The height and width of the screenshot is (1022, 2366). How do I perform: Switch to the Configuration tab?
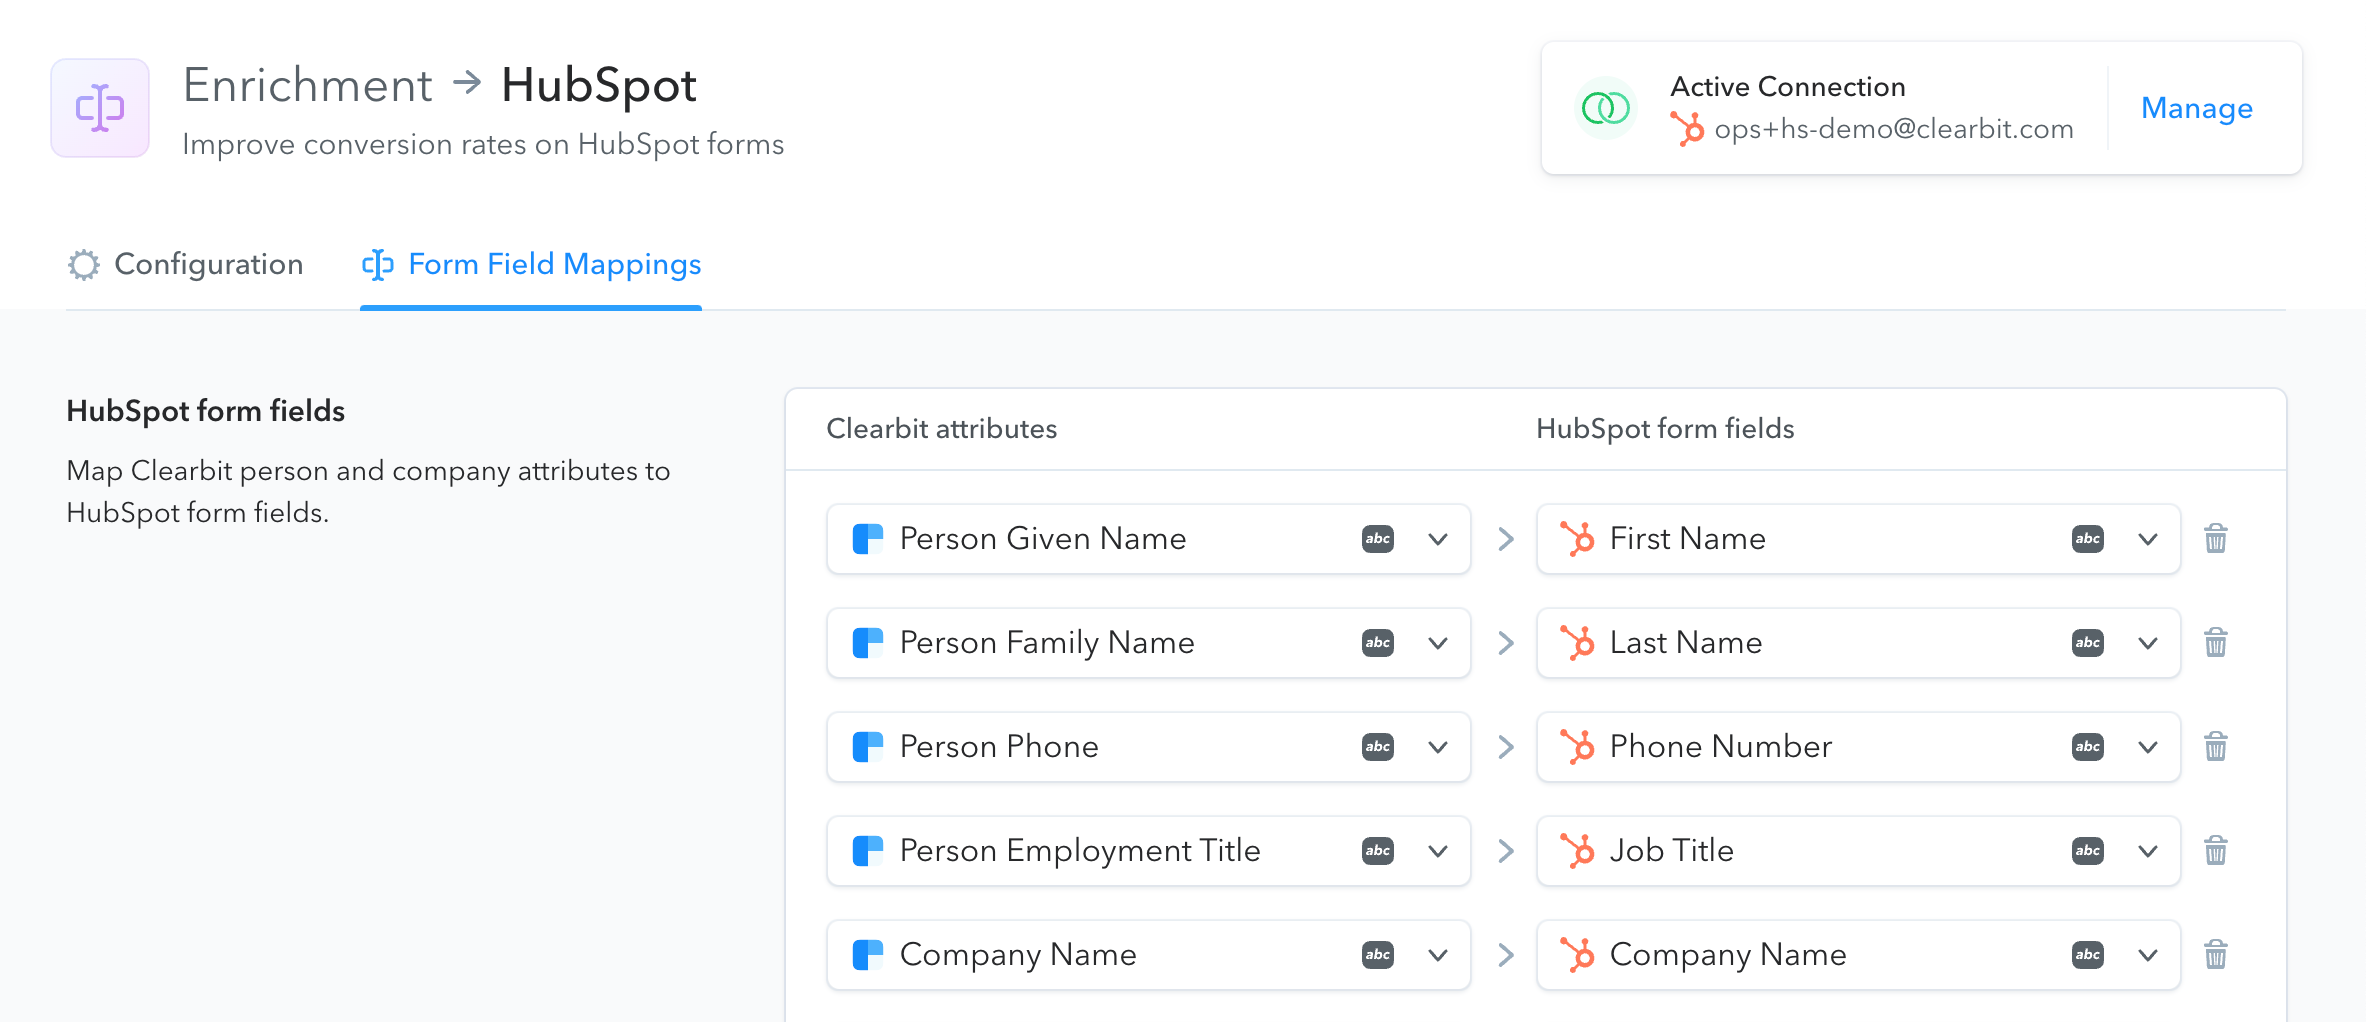coord(185,264)
